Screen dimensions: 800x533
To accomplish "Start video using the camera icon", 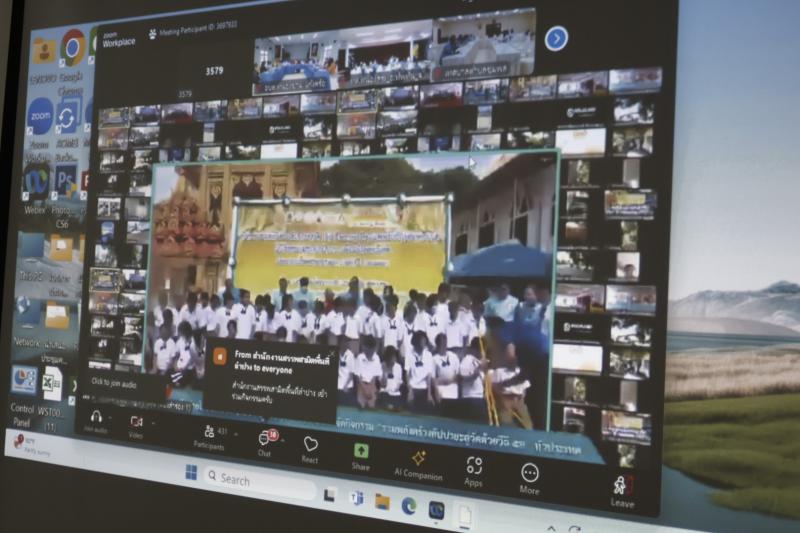I will (x=136, y=422).
